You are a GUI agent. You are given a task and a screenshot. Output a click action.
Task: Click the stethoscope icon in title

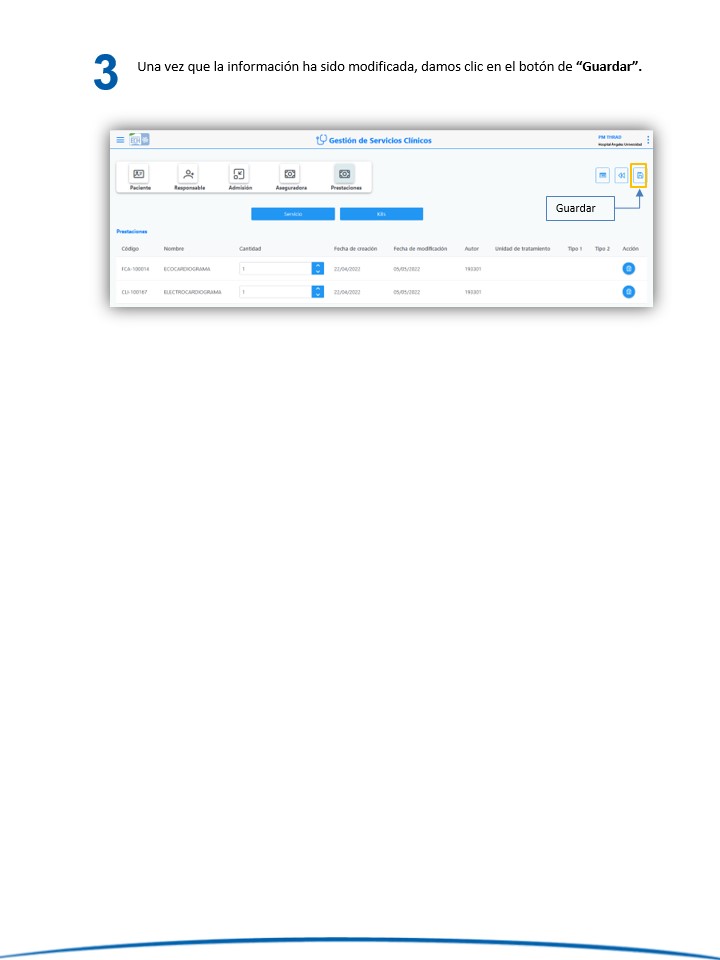coord(321,140)
